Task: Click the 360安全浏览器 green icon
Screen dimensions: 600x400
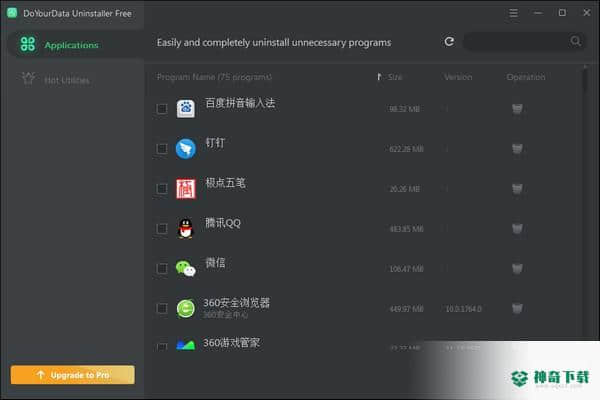Action: pyautogui.click(x=186, y=309)
